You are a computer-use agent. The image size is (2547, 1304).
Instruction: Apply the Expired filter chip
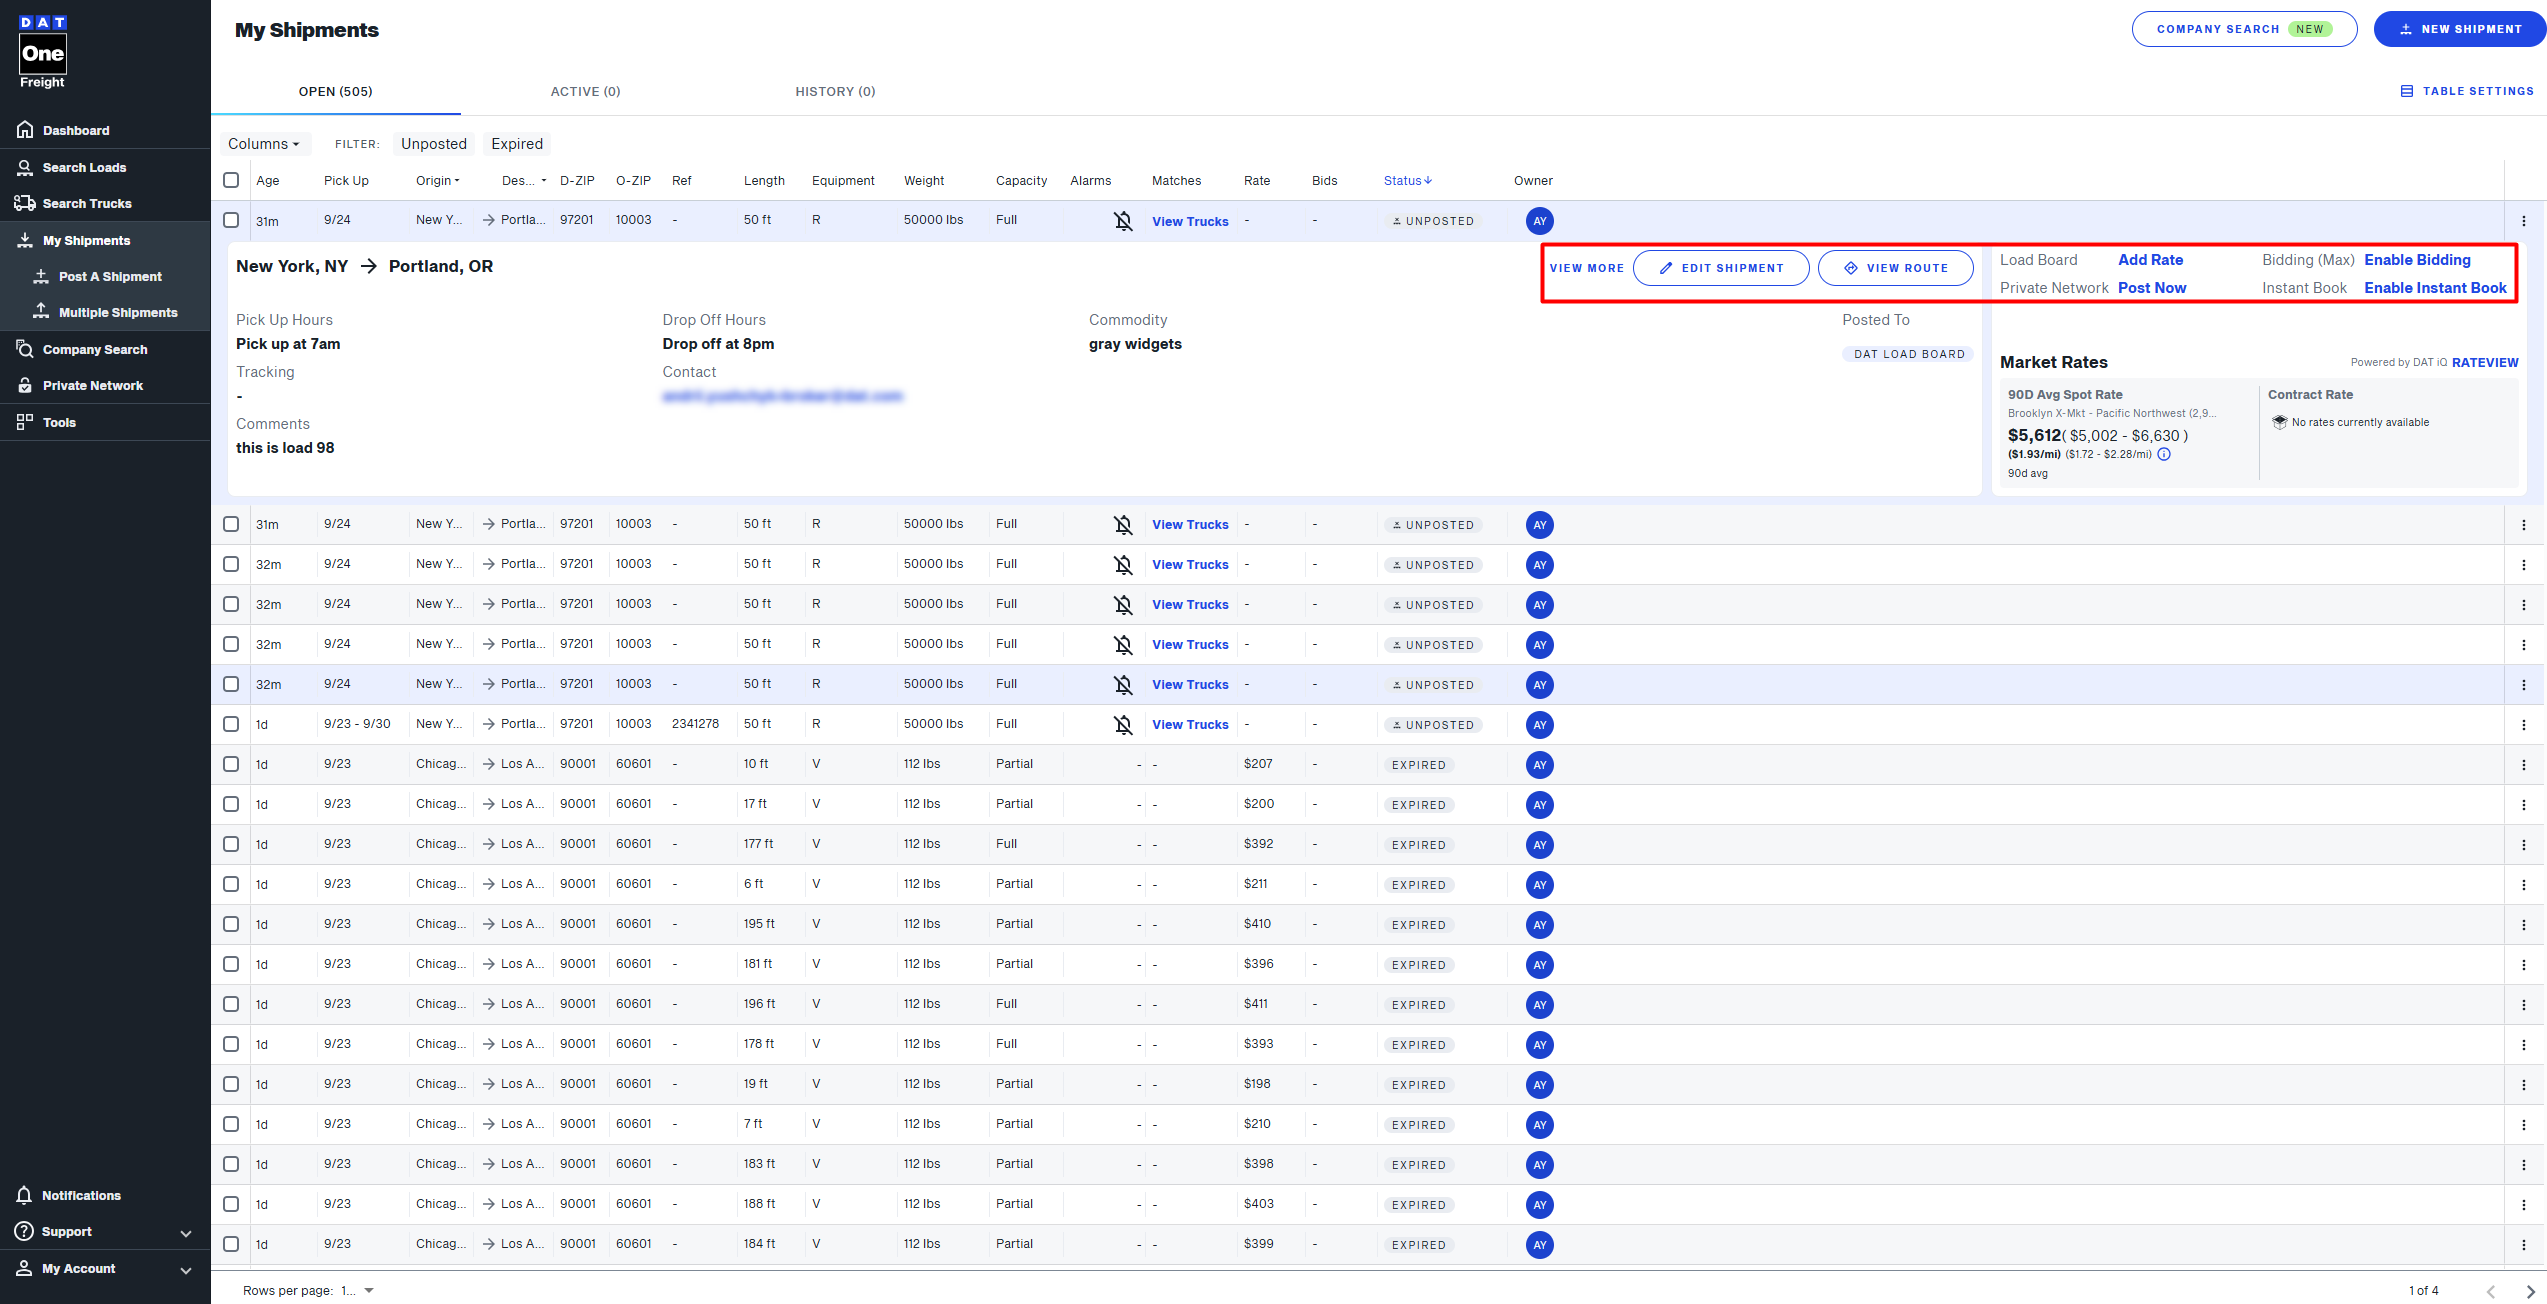(x=516, y=144)
